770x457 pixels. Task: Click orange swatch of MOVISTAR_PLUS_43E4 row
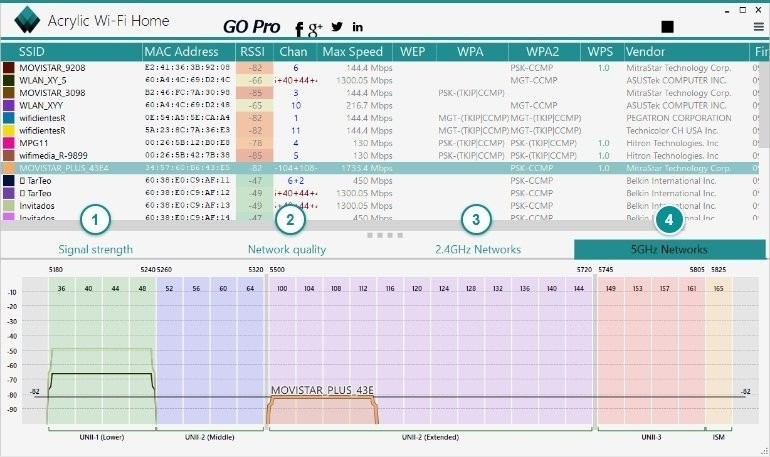(x=9, y=168)
